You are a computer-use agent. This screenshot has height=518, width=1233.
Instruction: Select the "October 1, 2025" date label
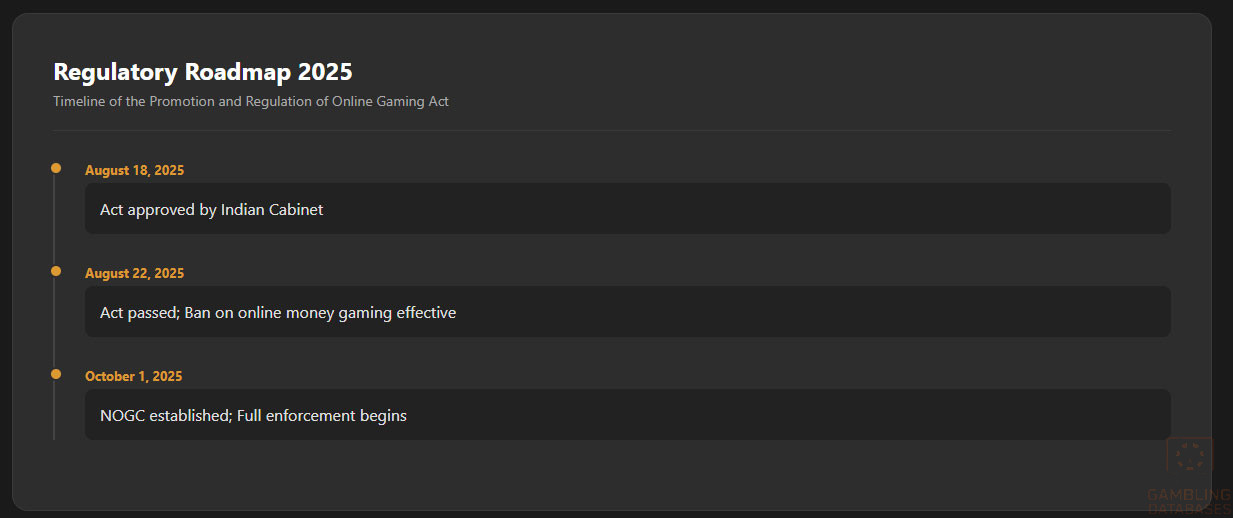(x=133, y=377)
